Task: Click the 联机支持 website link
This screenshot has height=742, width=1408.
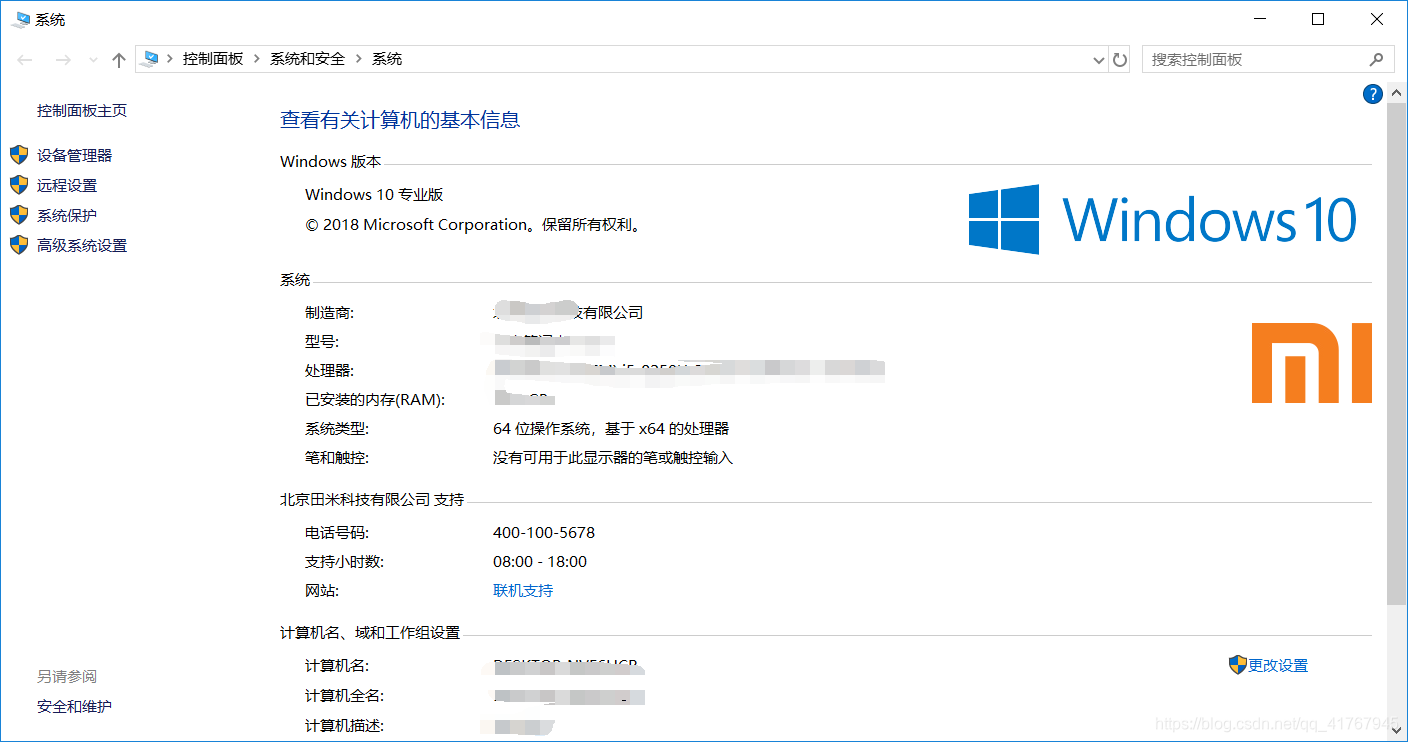Action: coord(523,591)
